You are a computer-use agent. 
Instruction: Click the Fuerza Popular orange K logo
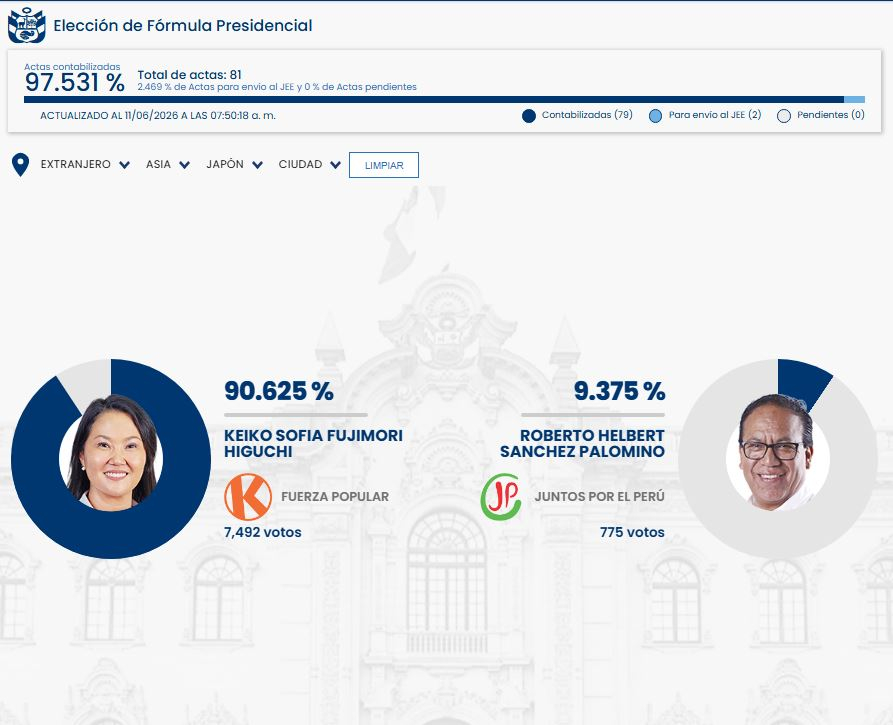[x=248, y=497]
